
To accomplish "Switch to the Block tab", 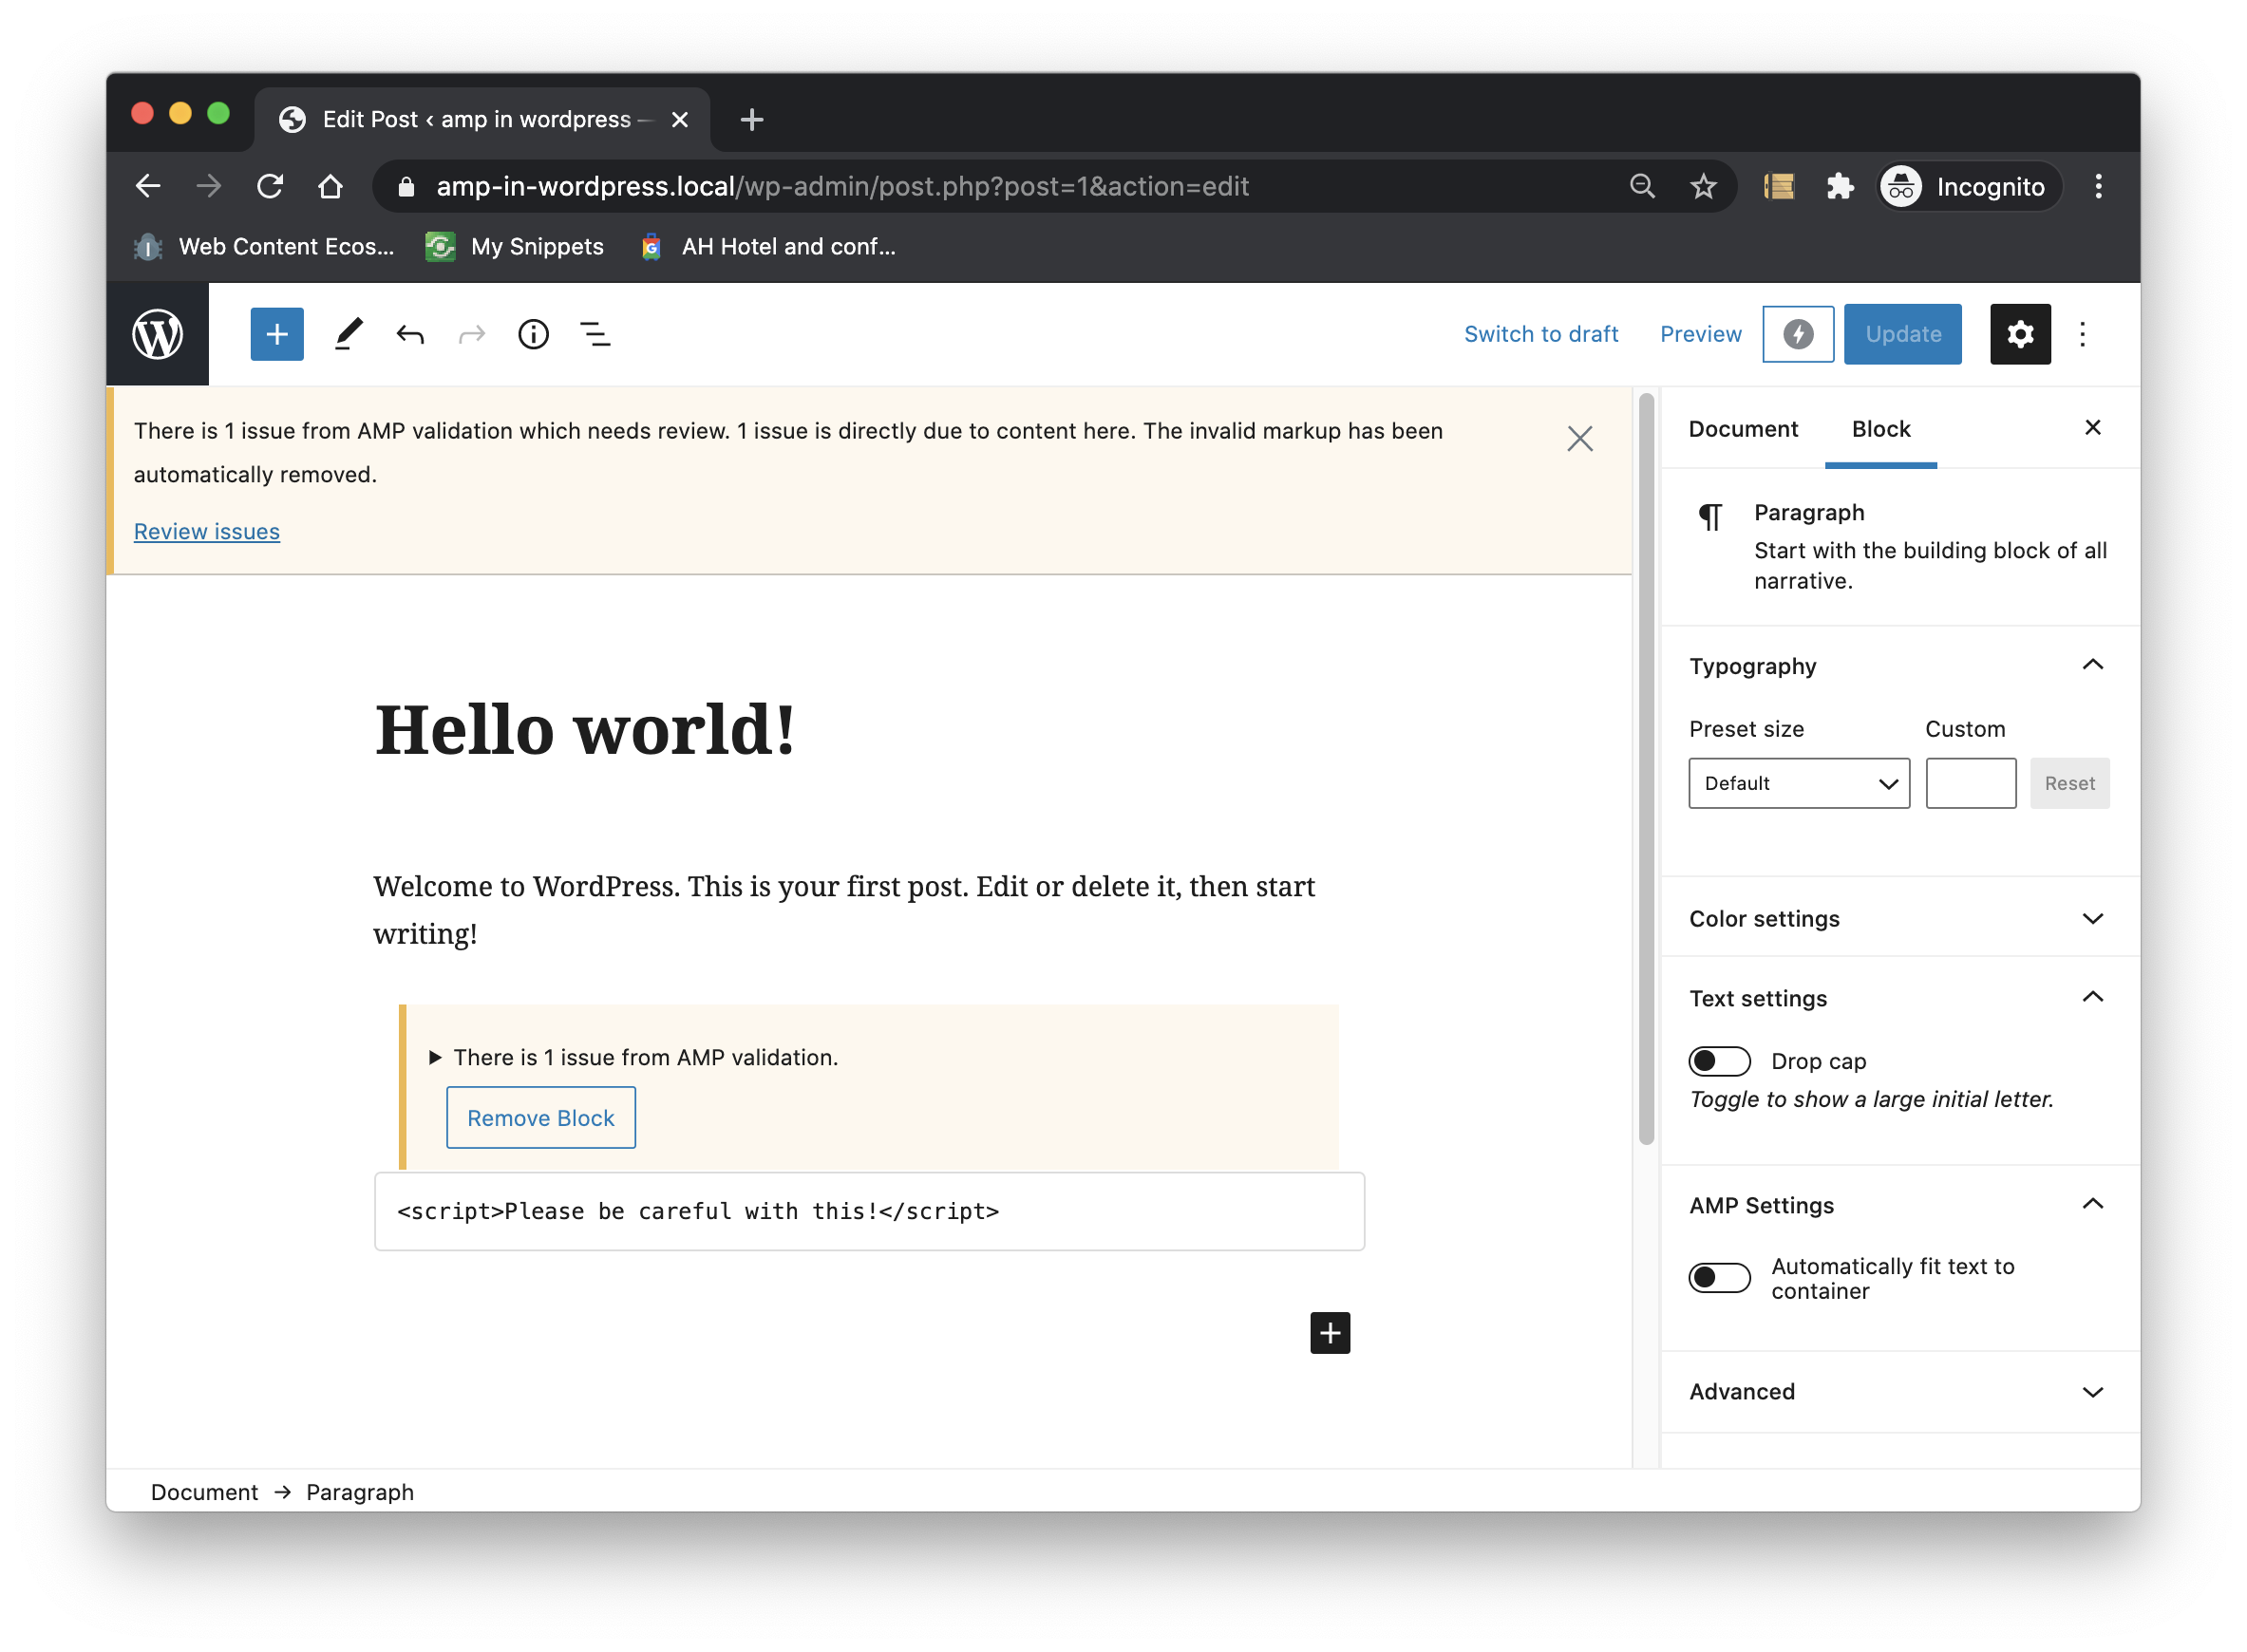I will pyautogui.click(x=1880, y=428).
